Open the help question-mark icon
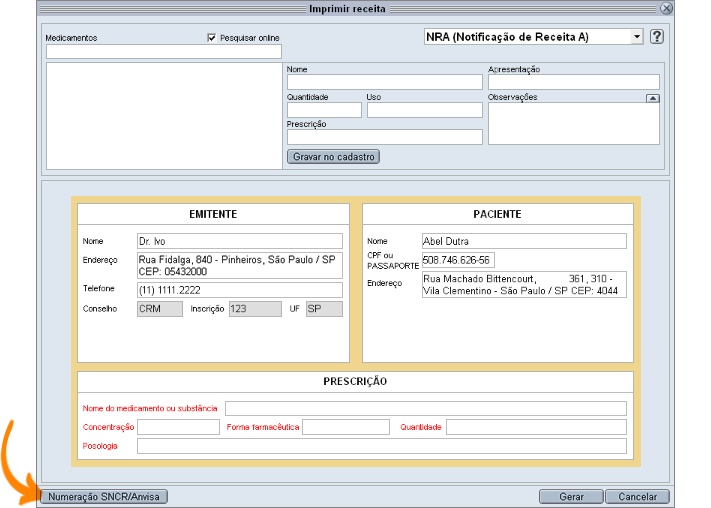 tap(657, 36)
